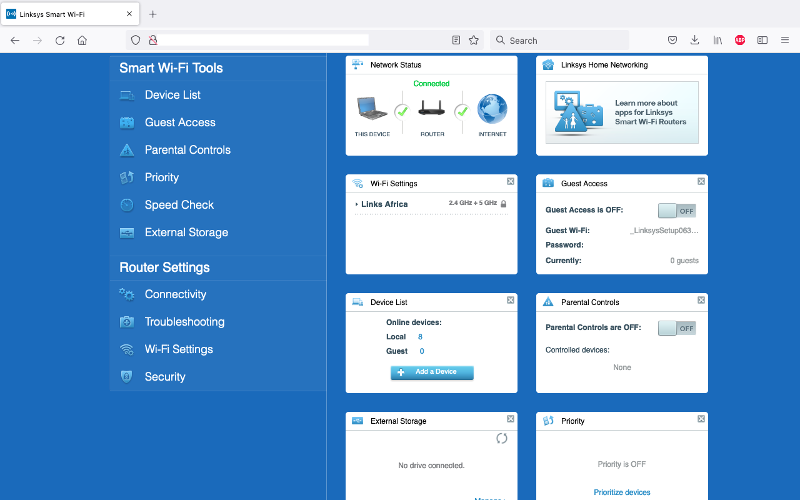Click the Guest Access widget header icon

(x=548, y=183)
